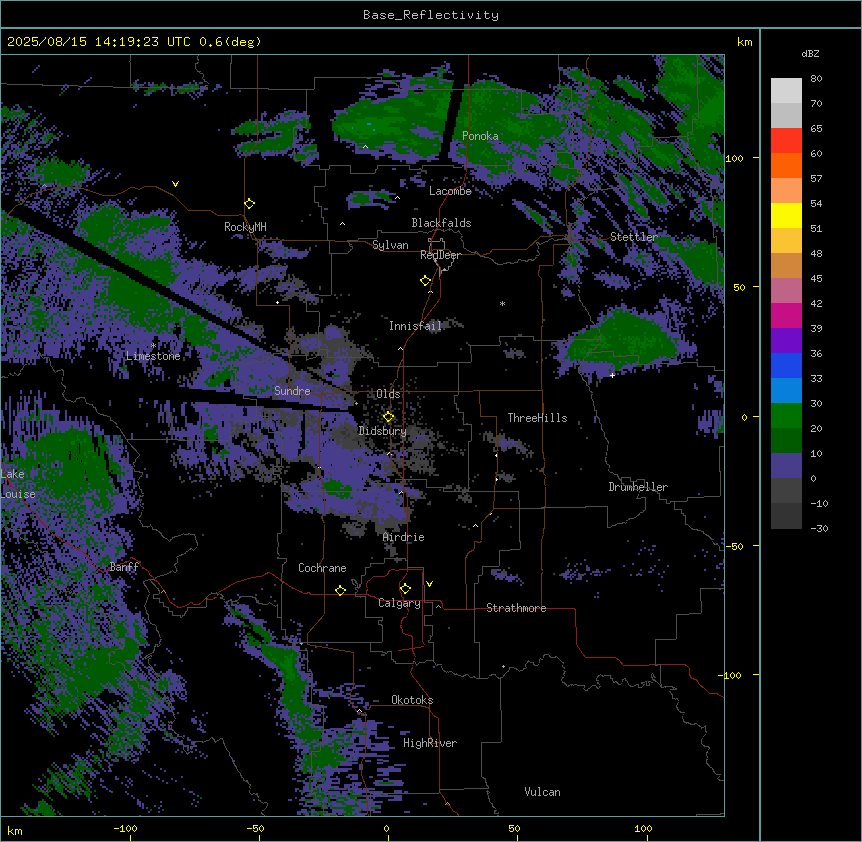Pick the yellow 54 dBZ legend swatch
Image resolution: width=862 pixels, height=842 pixels.
coord(786,216)
